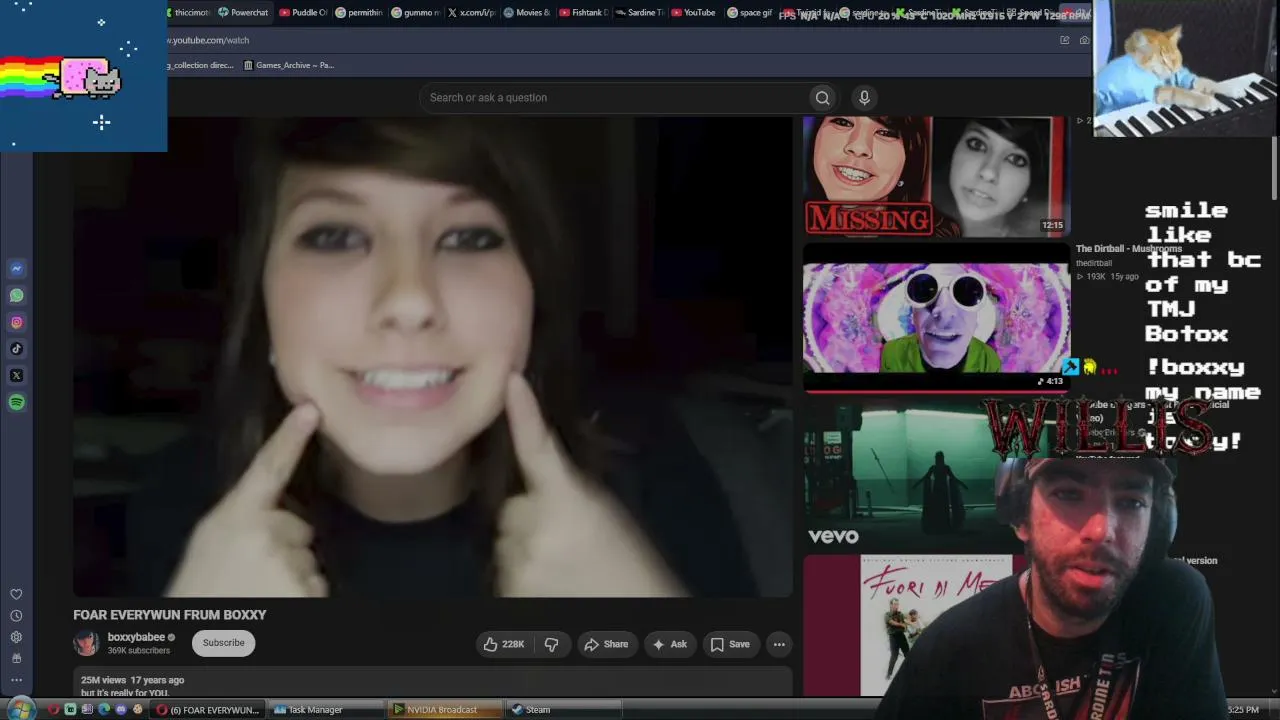This screenshot has height=720, width=1280.
Task: Open the Games_Archive bookmark
Action: pos(289,65)
